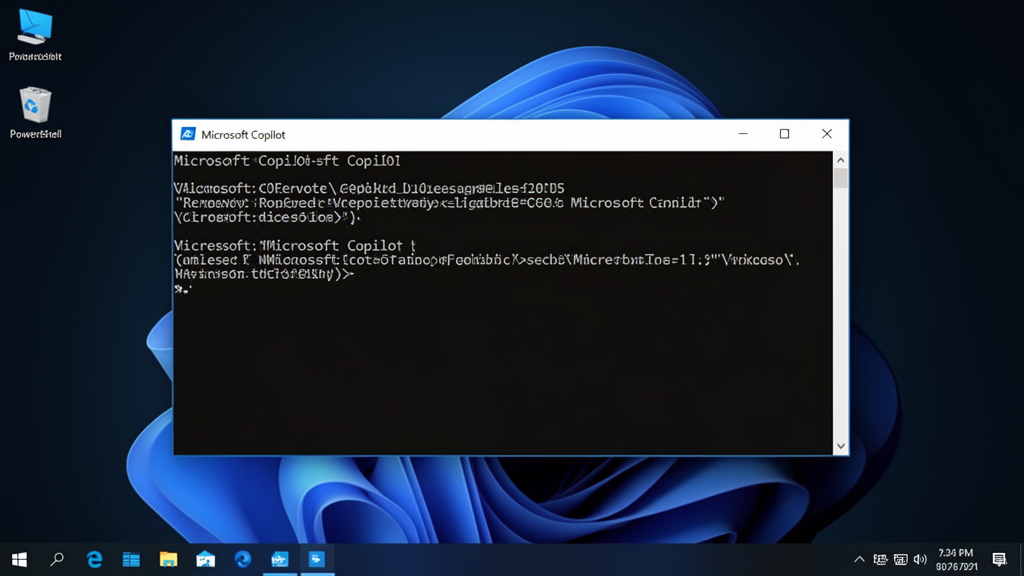Open the network tray icon

(x=880, y=560)
